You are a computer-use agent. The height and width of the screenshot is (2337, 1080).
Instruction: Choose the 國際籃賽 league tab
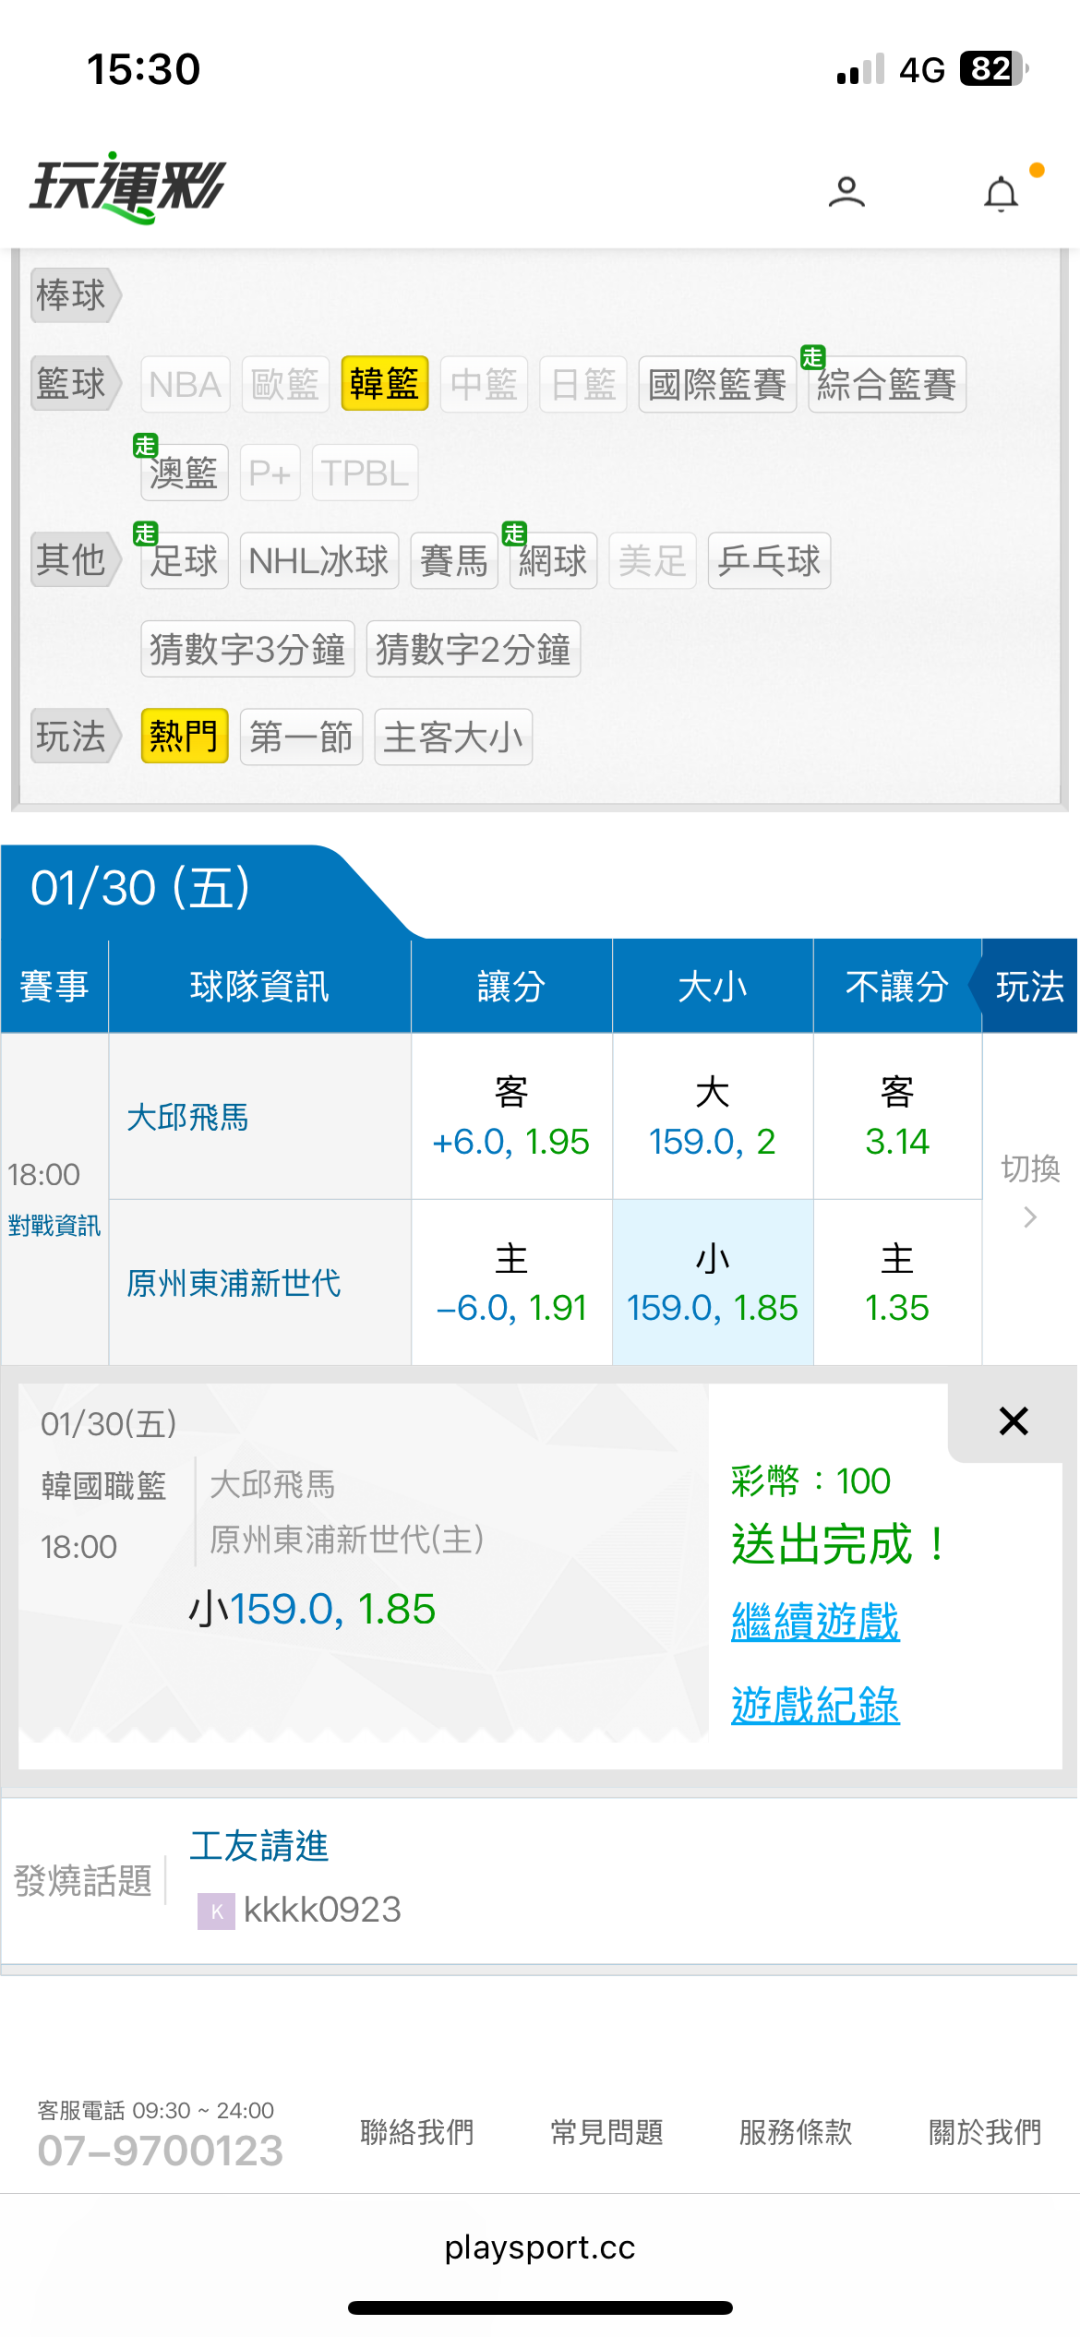[716, 384]
